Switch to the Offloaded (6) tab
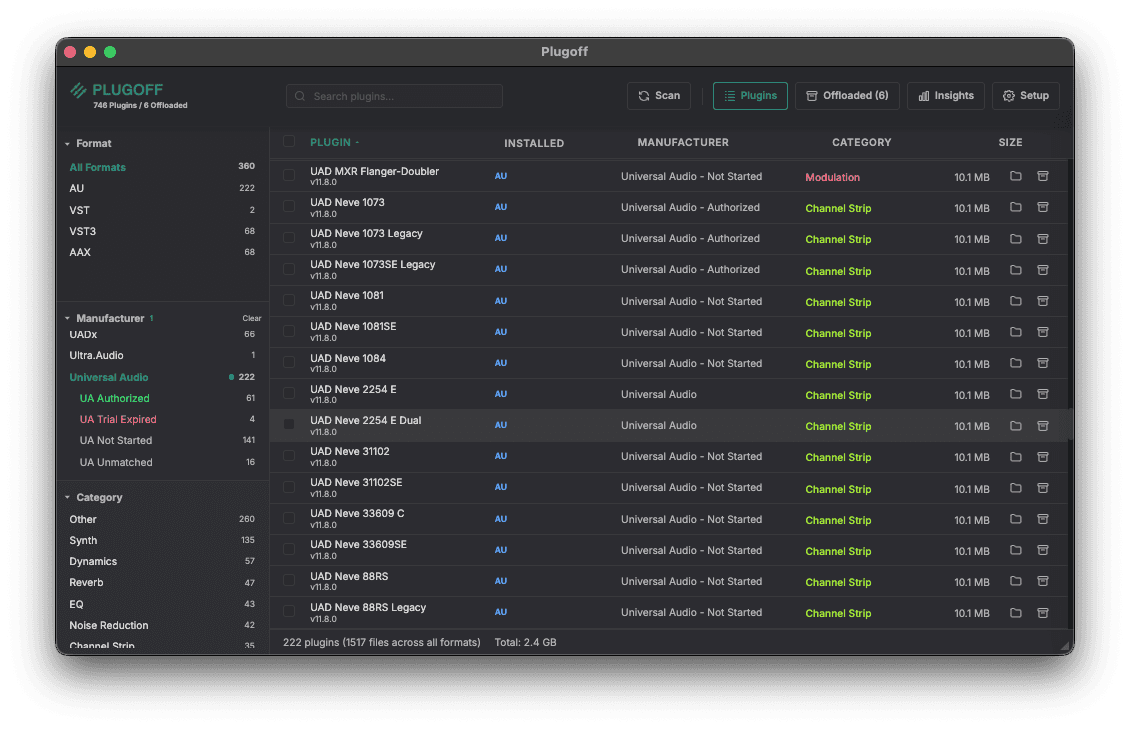The image size is (1130, 729). tap(847, 95)
